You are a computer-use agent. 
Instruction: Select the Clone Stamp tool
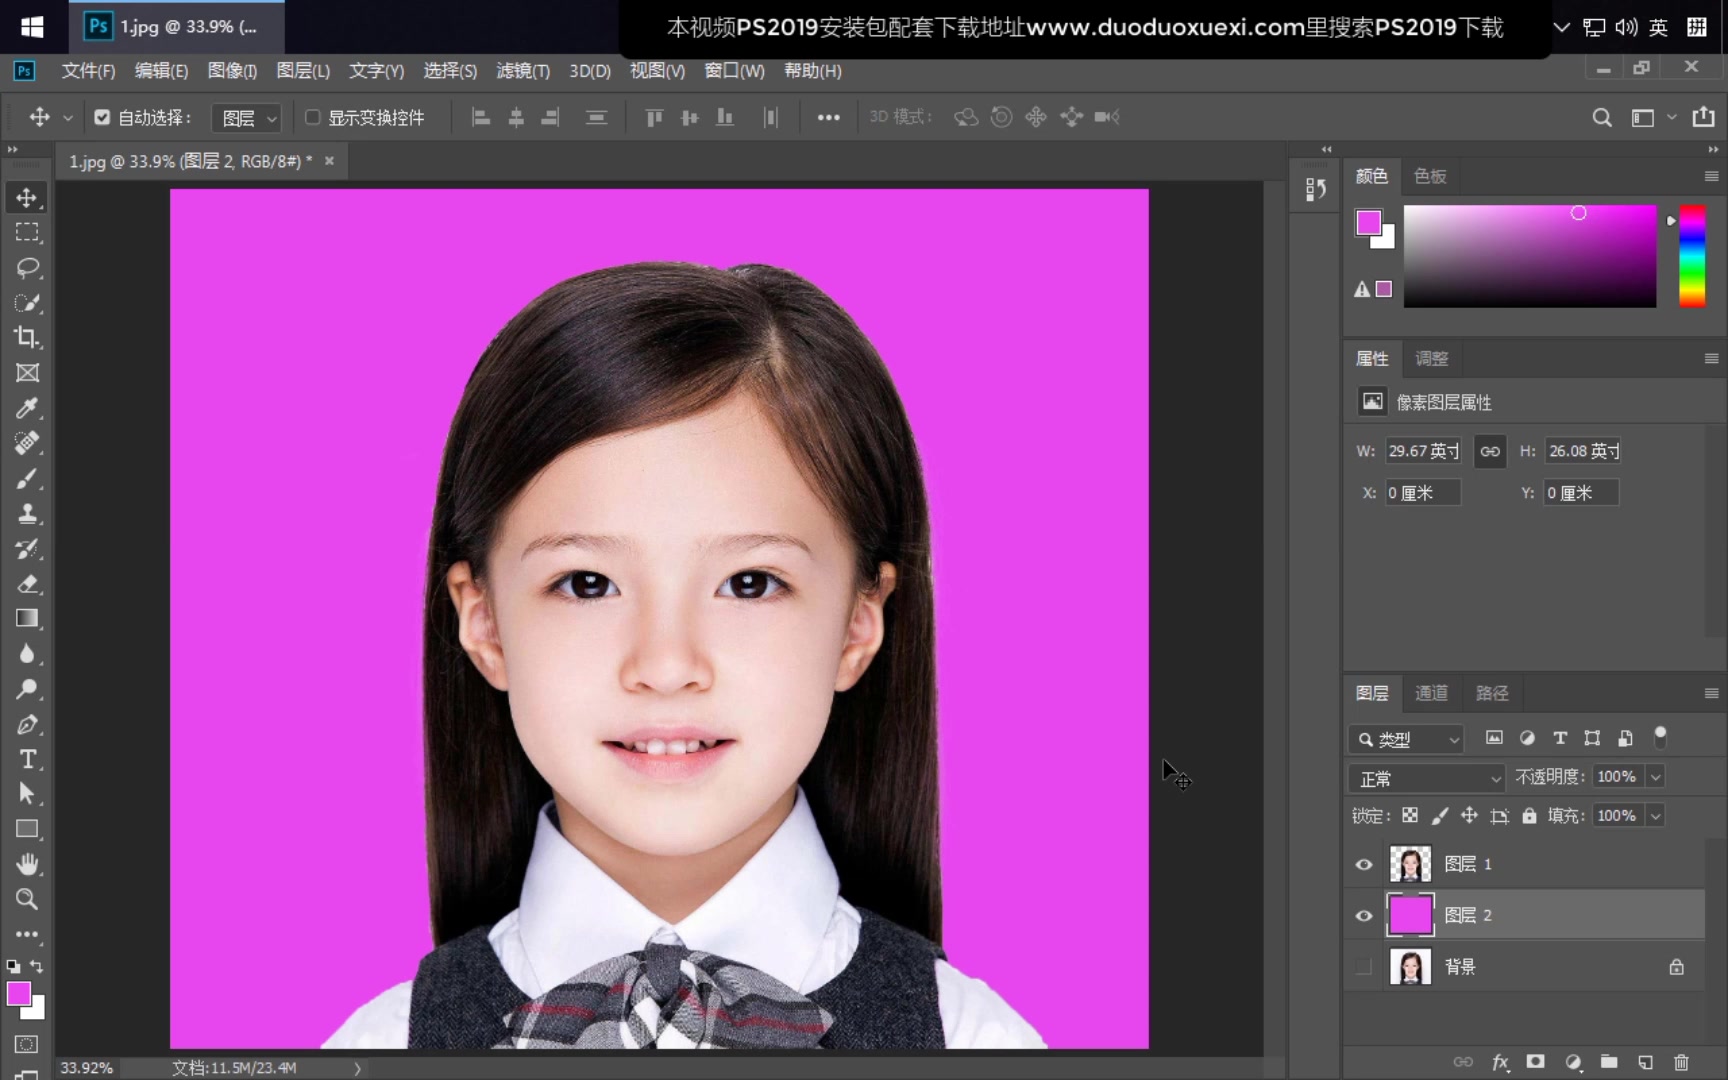[27, 514]
